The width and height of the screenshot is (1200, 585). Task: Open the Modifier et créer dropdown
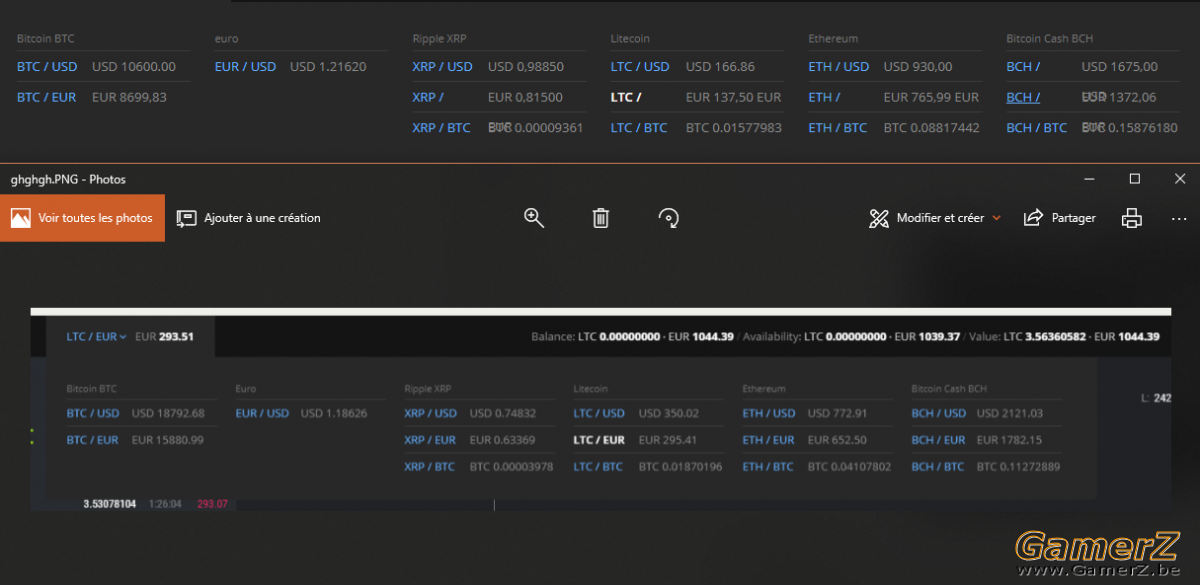(935, 218)
